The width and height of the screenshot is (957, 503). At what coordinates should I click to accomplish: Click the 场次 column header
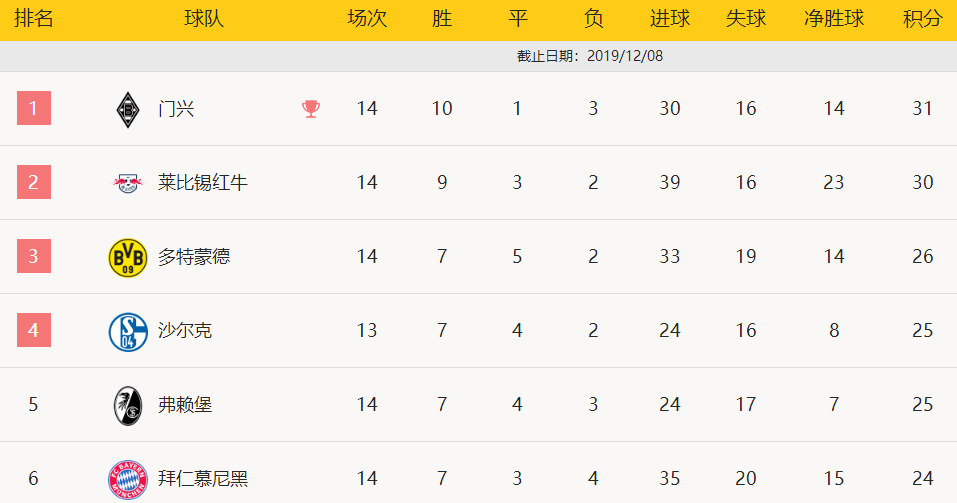tap(367, 18)
